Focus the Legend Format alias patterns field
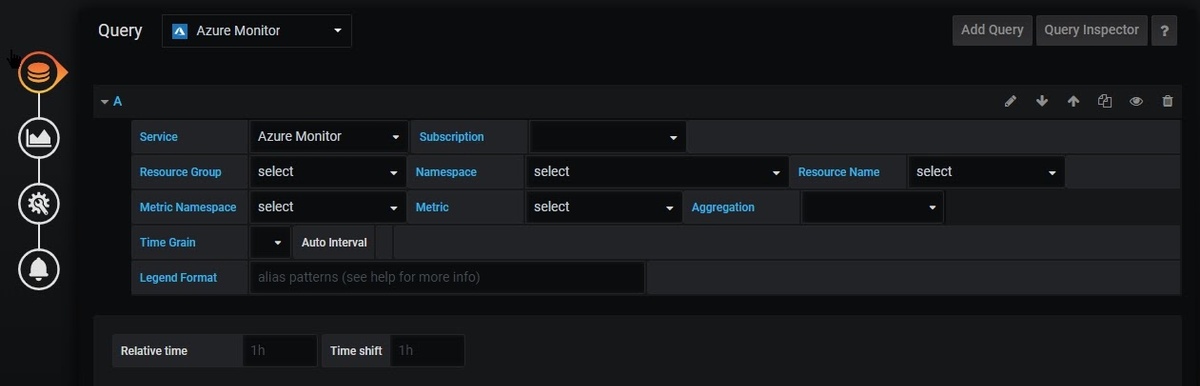Image resolution: width=1200 pixels, height=386 pixels. [447, 277]
